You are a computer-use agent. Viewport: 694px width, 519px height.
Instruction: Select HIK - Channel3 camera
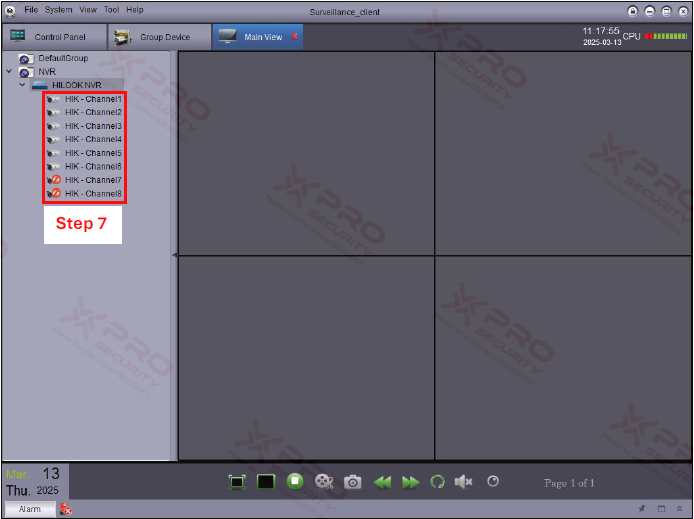tap(93, 126)
